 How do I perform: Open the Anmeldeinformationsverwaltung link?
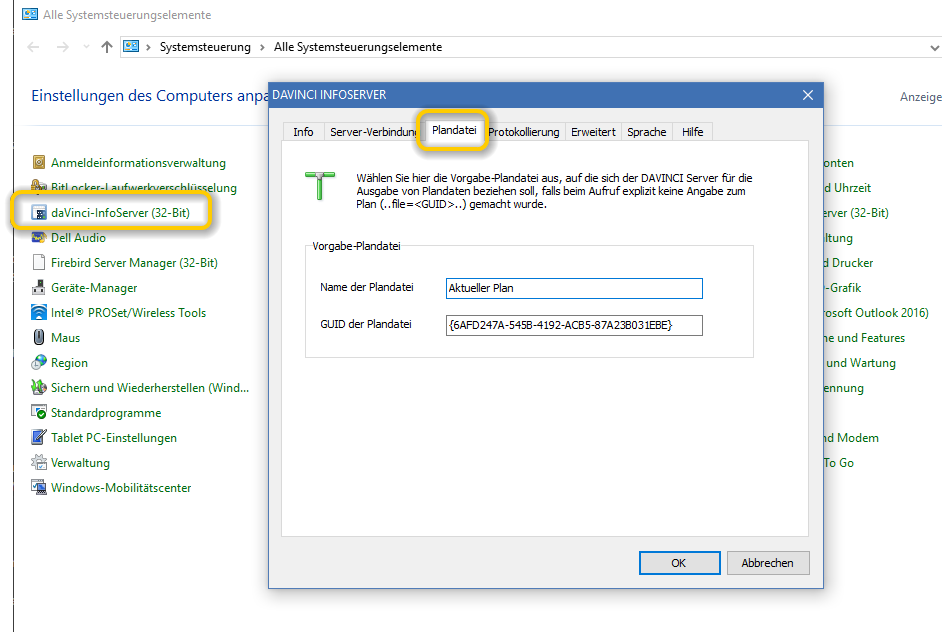(x=138, y=163)
